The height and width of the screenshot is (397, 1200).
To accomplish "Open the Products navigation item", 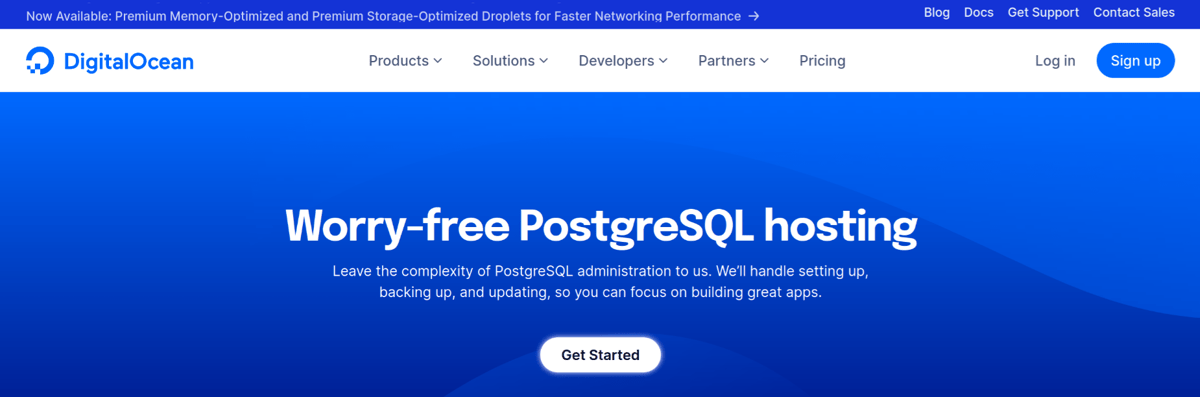I will pyautogui.click(x=405, y=61).
